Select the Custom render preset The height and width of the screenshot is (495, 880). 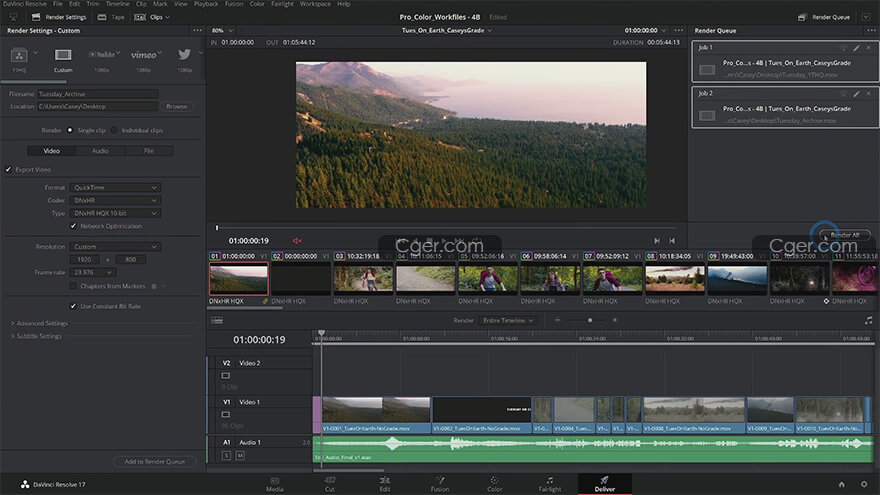[x=63, y=60]
